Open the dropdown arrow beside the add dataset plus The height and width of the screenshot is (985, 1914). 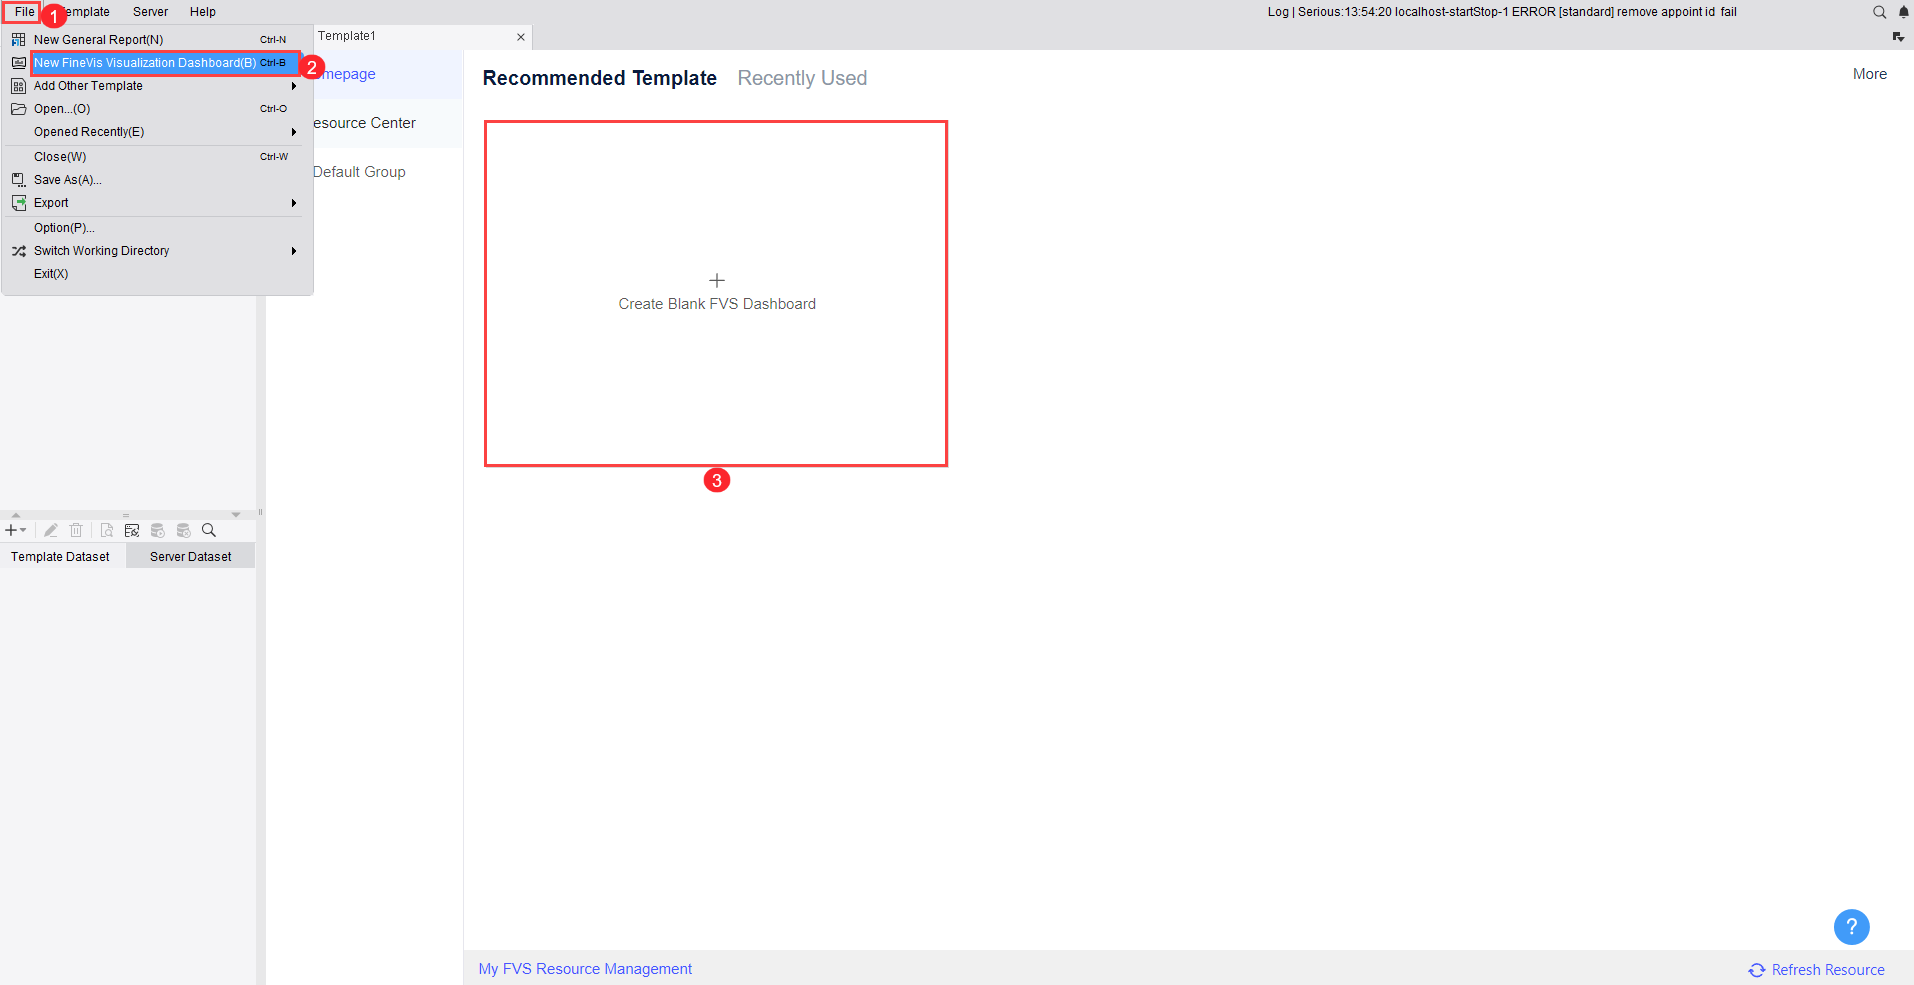[24, 530]
